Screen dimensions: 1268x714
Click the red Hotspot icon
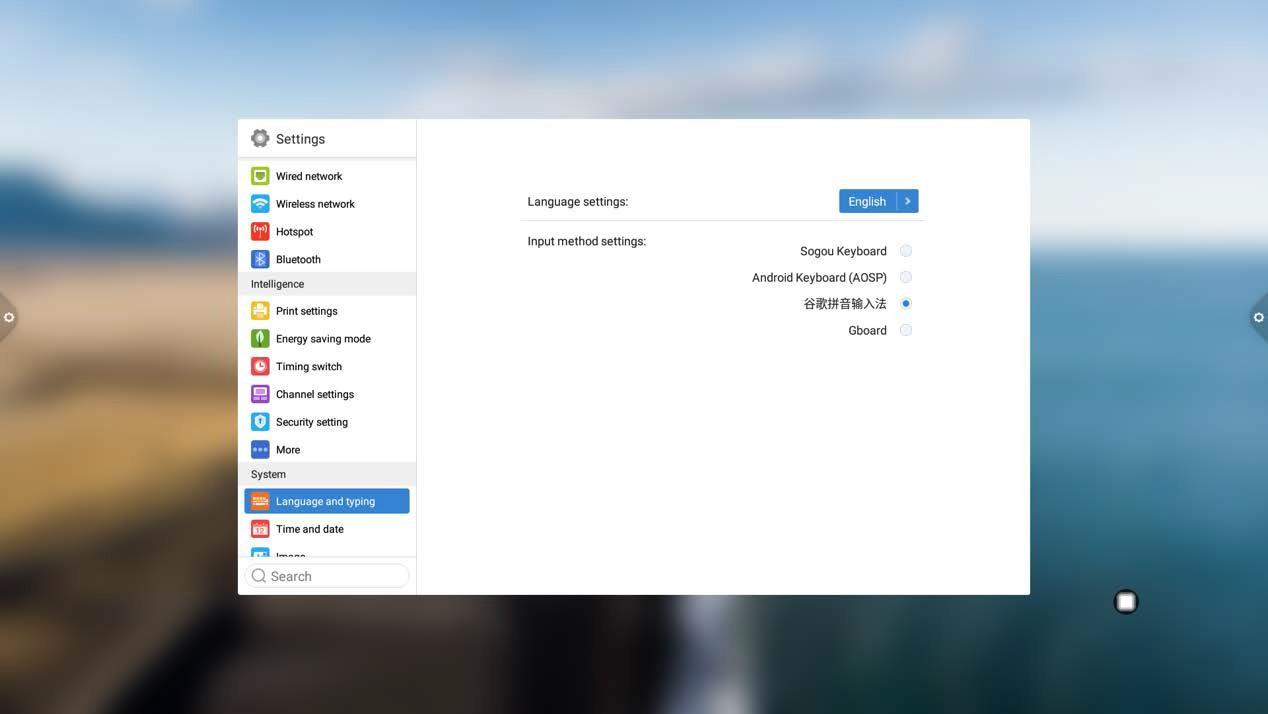click(260, 231)
